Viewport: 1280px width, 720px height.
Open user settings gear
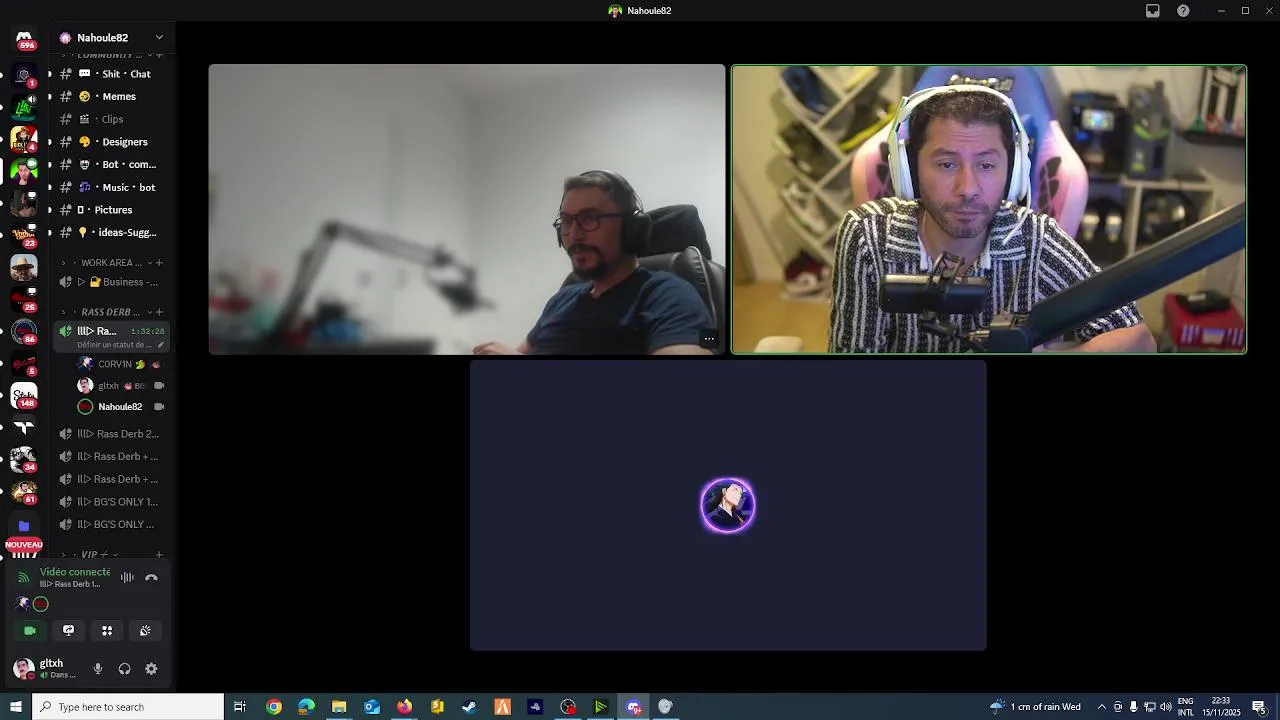pyautogui.click(x=151, y=669)
